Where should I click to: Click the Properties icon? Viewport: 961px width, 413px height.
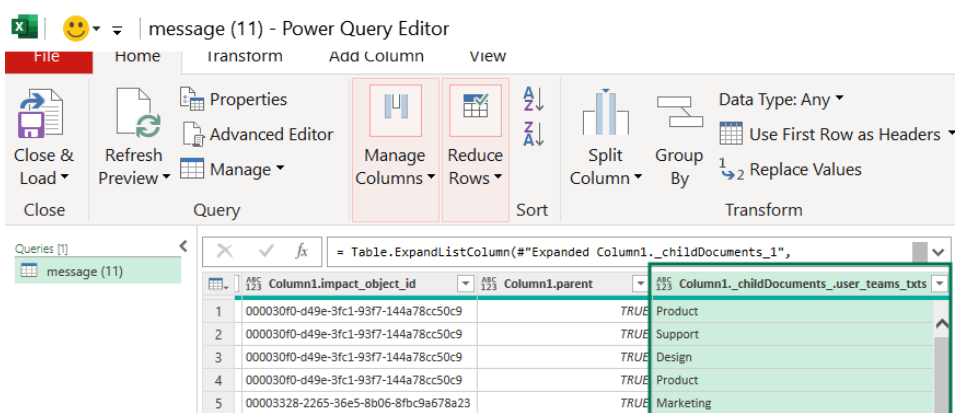tap(193, 99)
